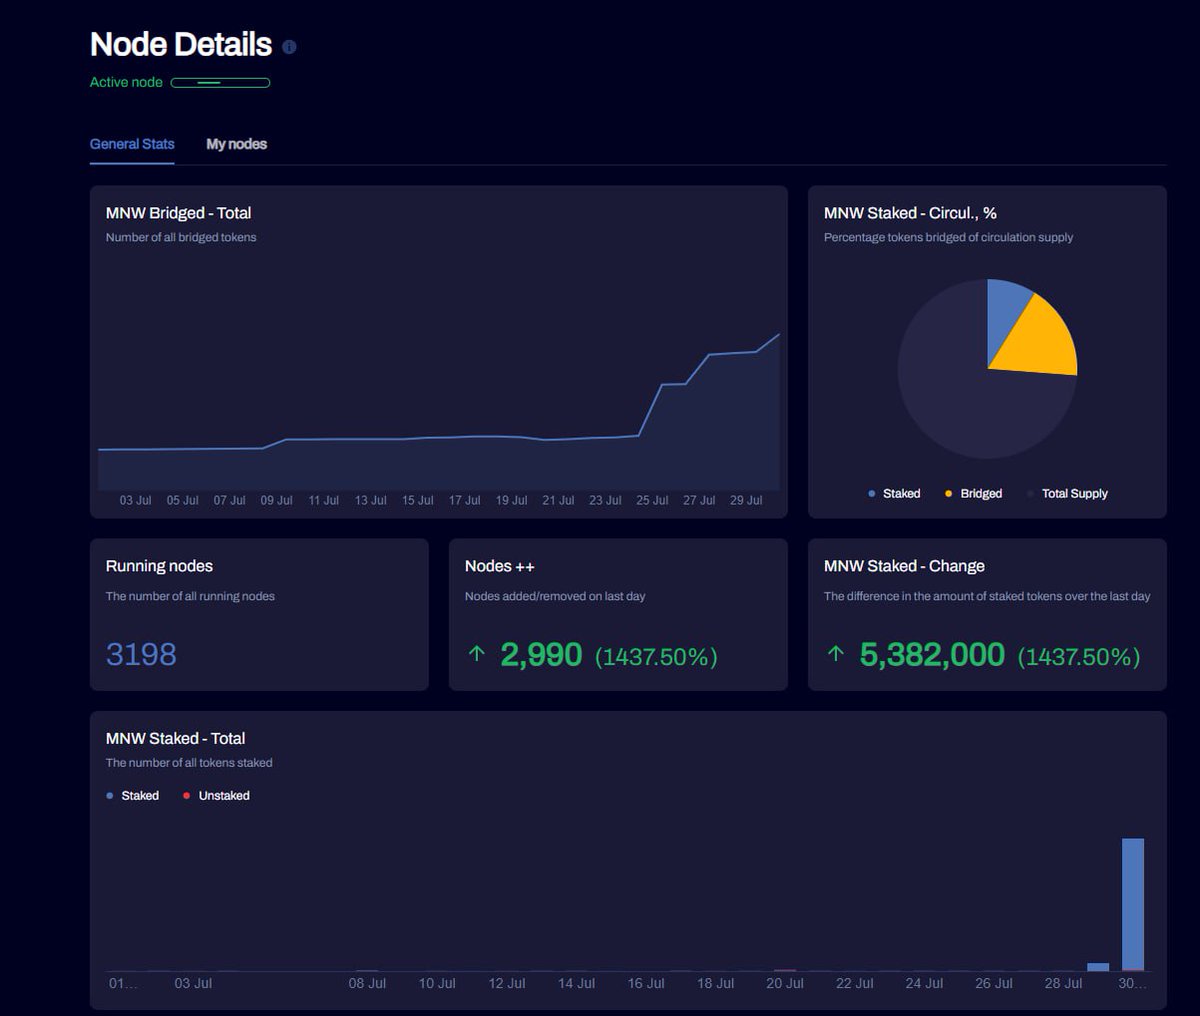Click 'The number of all running nodes' description

point(190,597)
